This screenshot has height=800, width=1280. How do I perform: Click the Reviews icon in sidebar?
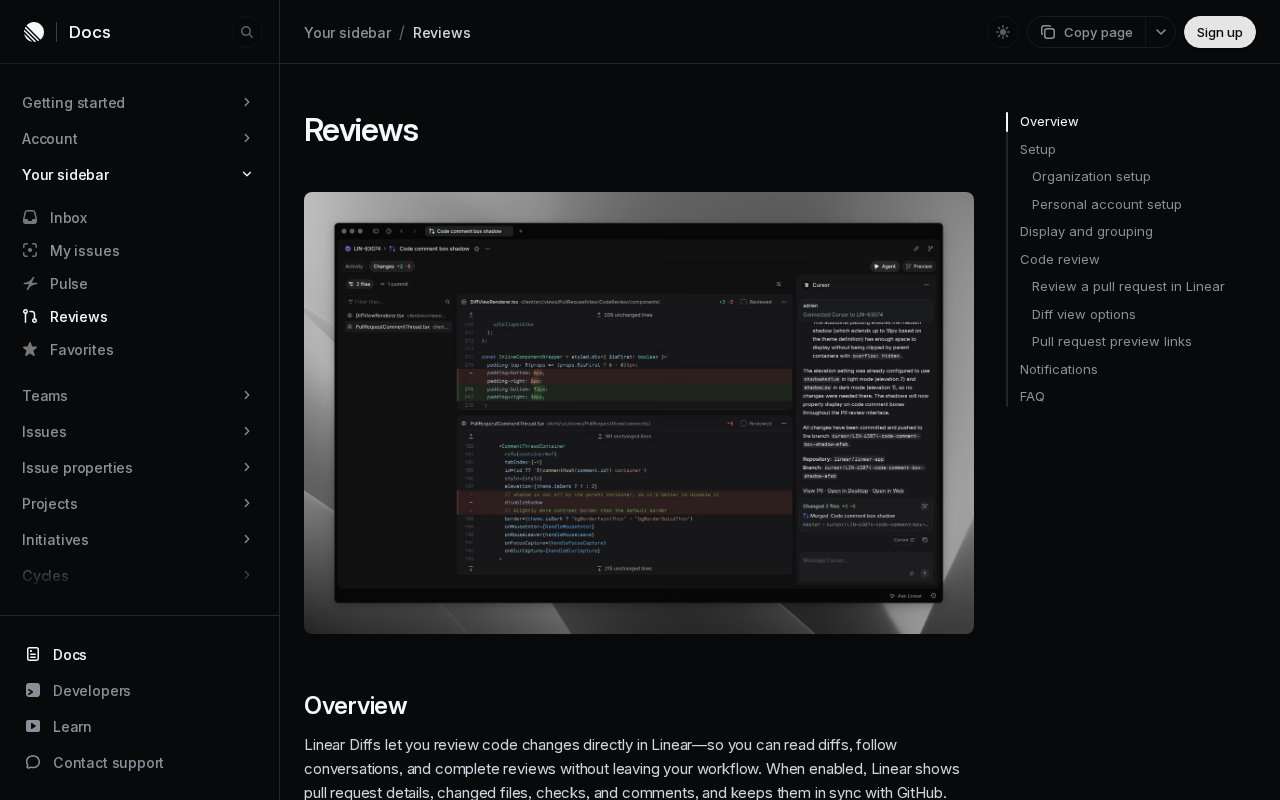(x=30, y=316)
